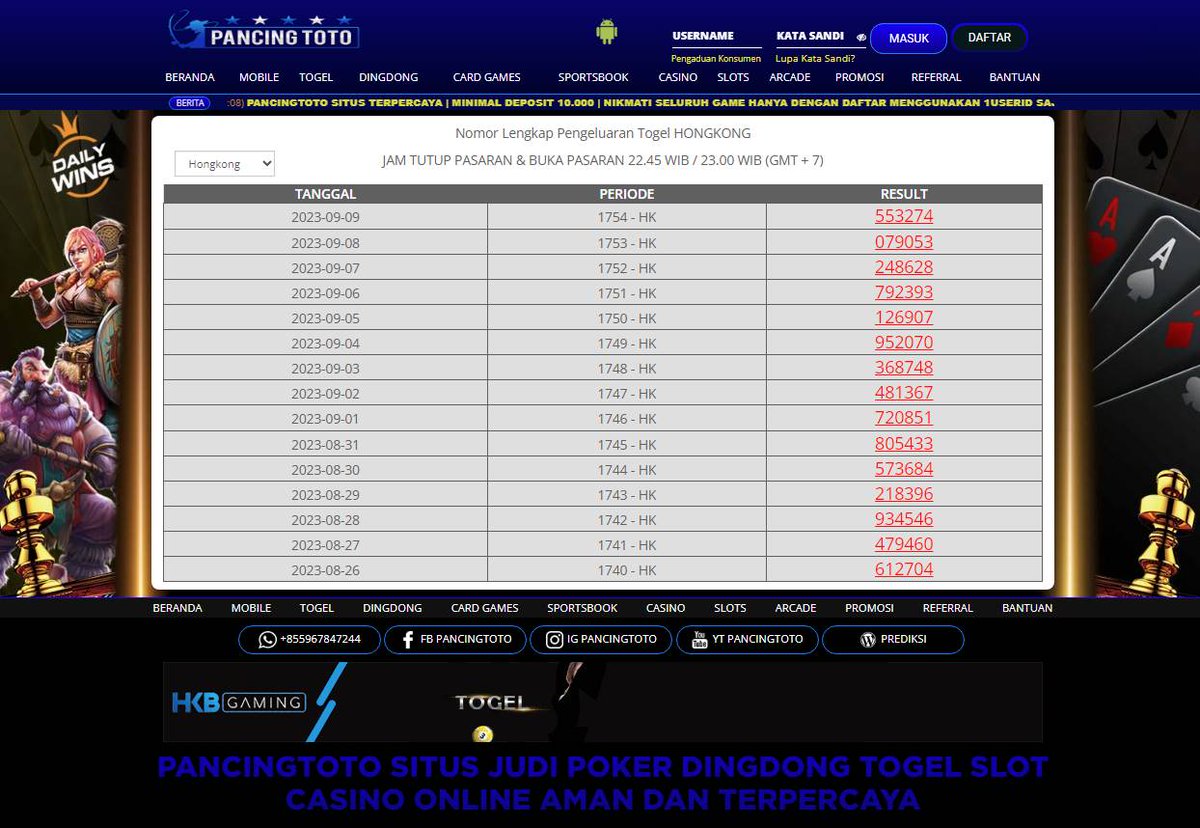Open result 720851 for period 1746
The height and width of the screenshot is (828, 1200).
click(x=904, y=418)
